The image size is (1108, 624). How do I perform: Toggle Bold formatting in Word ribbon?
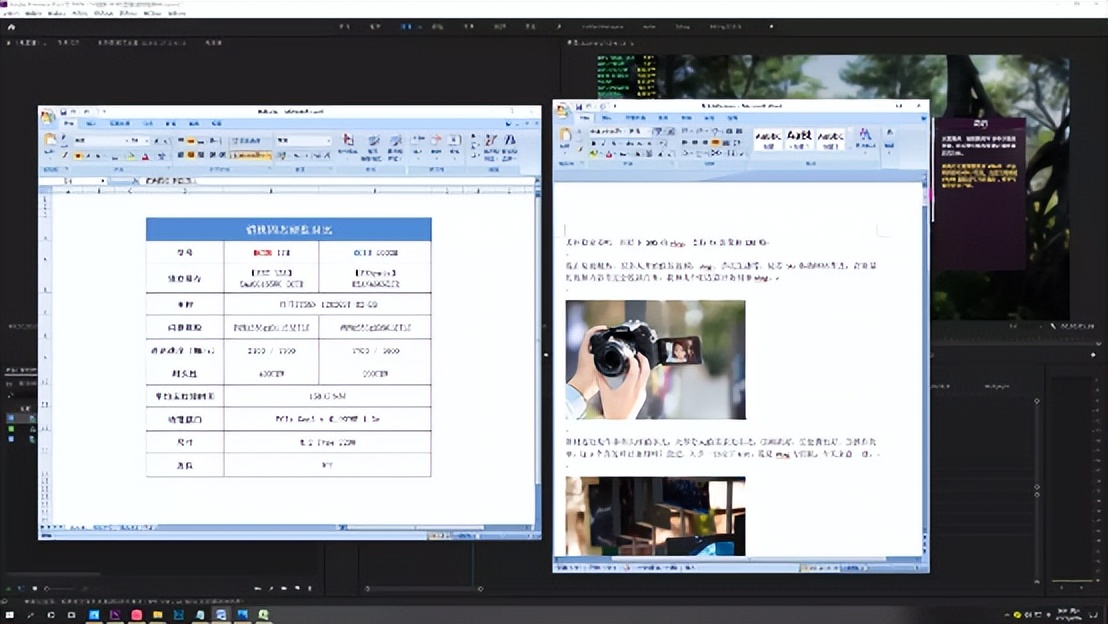(594, 142)
